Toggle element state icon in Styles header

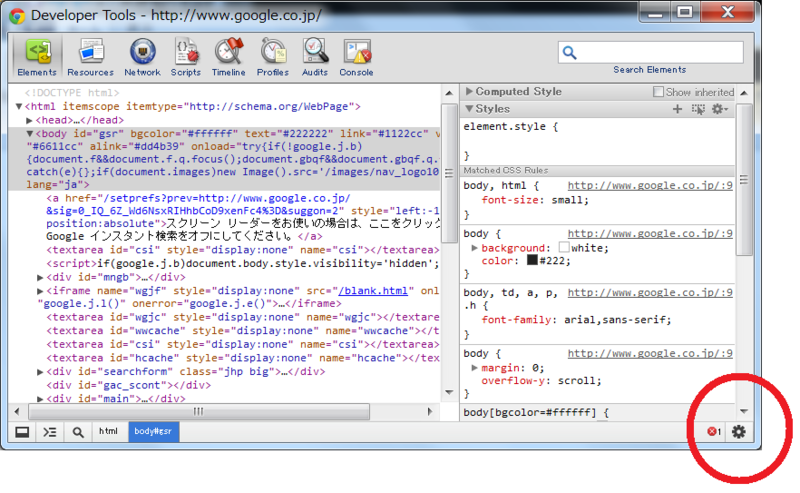pyautogui.click(x=698, y=109)
